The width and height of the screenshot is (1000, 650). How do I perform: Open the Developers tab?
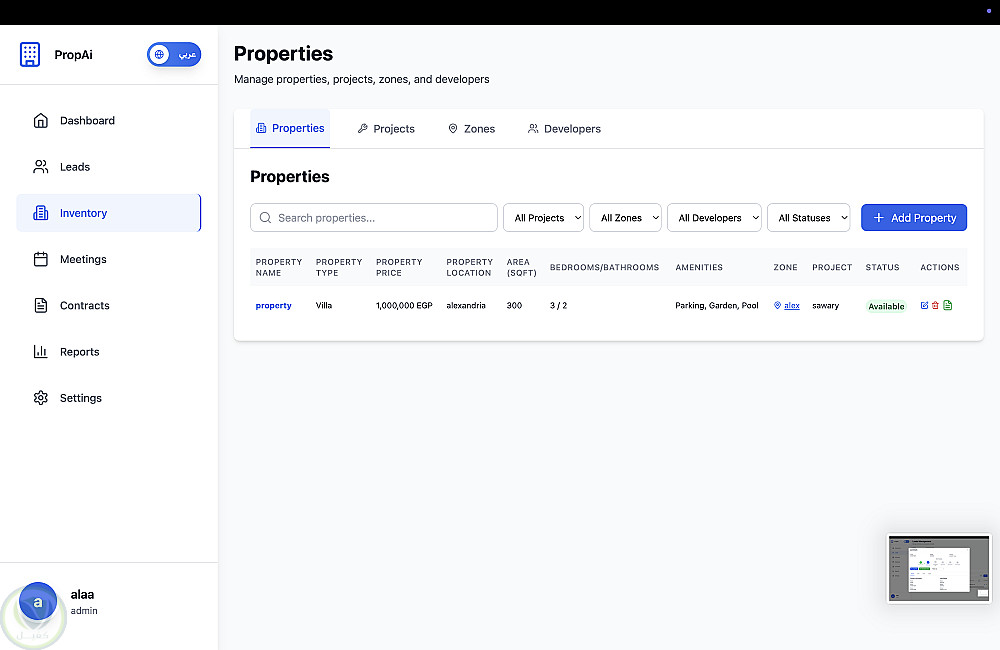click(564, 129)
